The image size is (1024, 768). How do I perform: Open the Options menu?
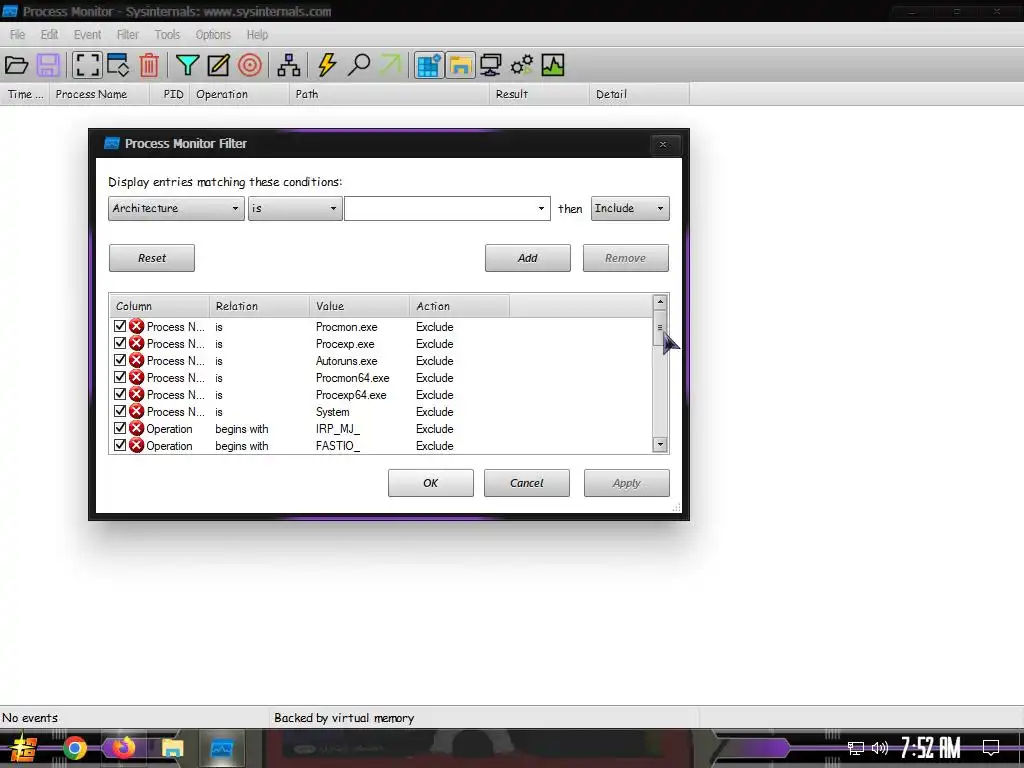pyautogui.click(x=213, y=35)
